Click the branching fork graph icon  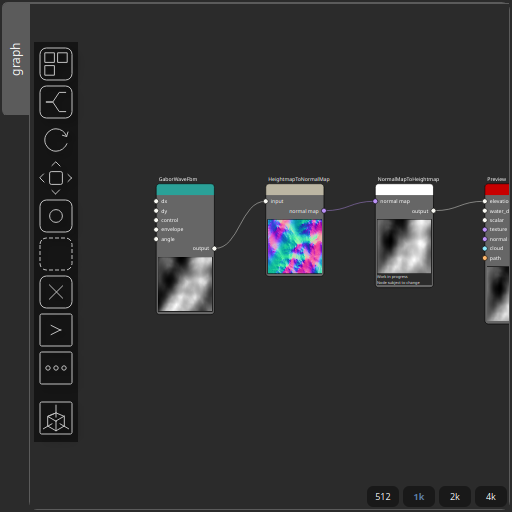(x=56, y=102)
